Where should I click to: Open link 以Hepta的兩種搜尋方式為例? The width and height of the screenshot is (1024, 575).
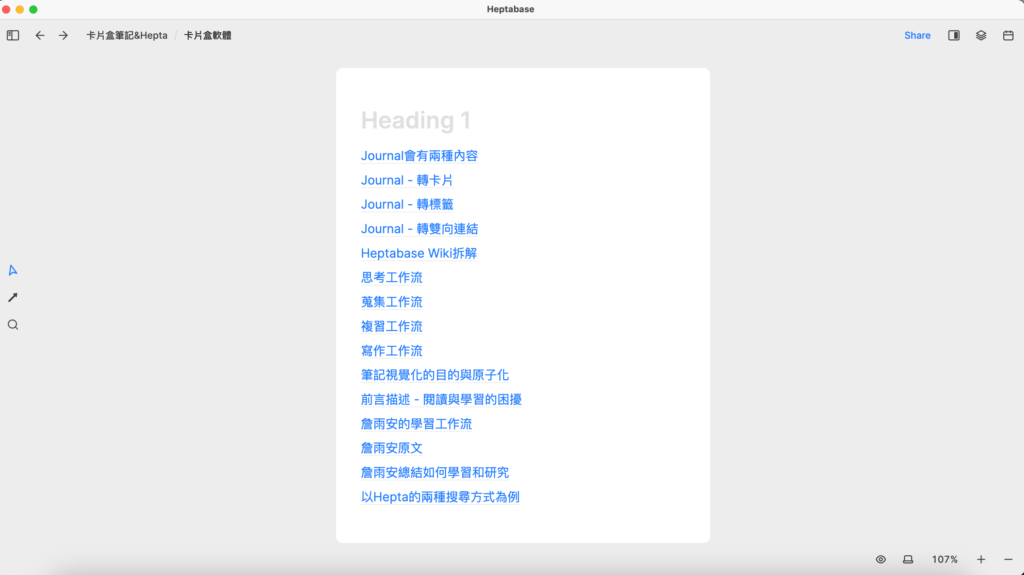[x=440, y=497]
